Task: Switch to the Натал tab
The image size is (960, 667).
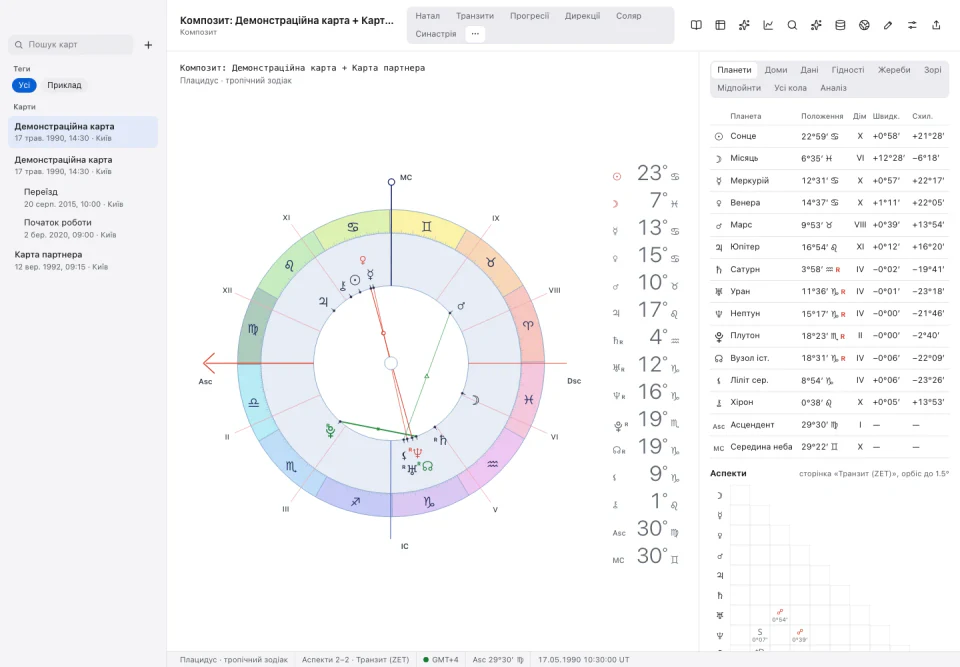Action: tap(427, 16)
